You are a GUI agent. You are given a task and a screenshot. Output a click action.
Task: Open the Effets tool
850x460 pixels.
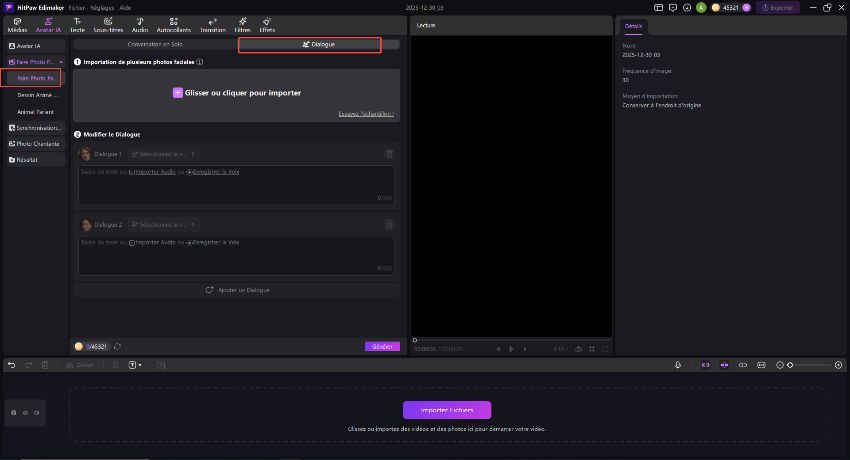pyautogui.click(x=267, y=25)
